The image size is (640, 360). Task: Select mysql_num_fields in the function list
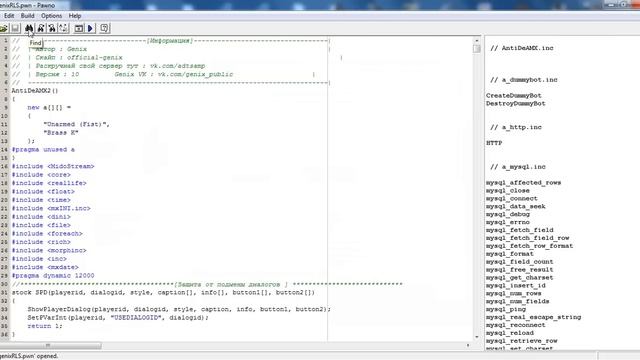pos(518,302)
